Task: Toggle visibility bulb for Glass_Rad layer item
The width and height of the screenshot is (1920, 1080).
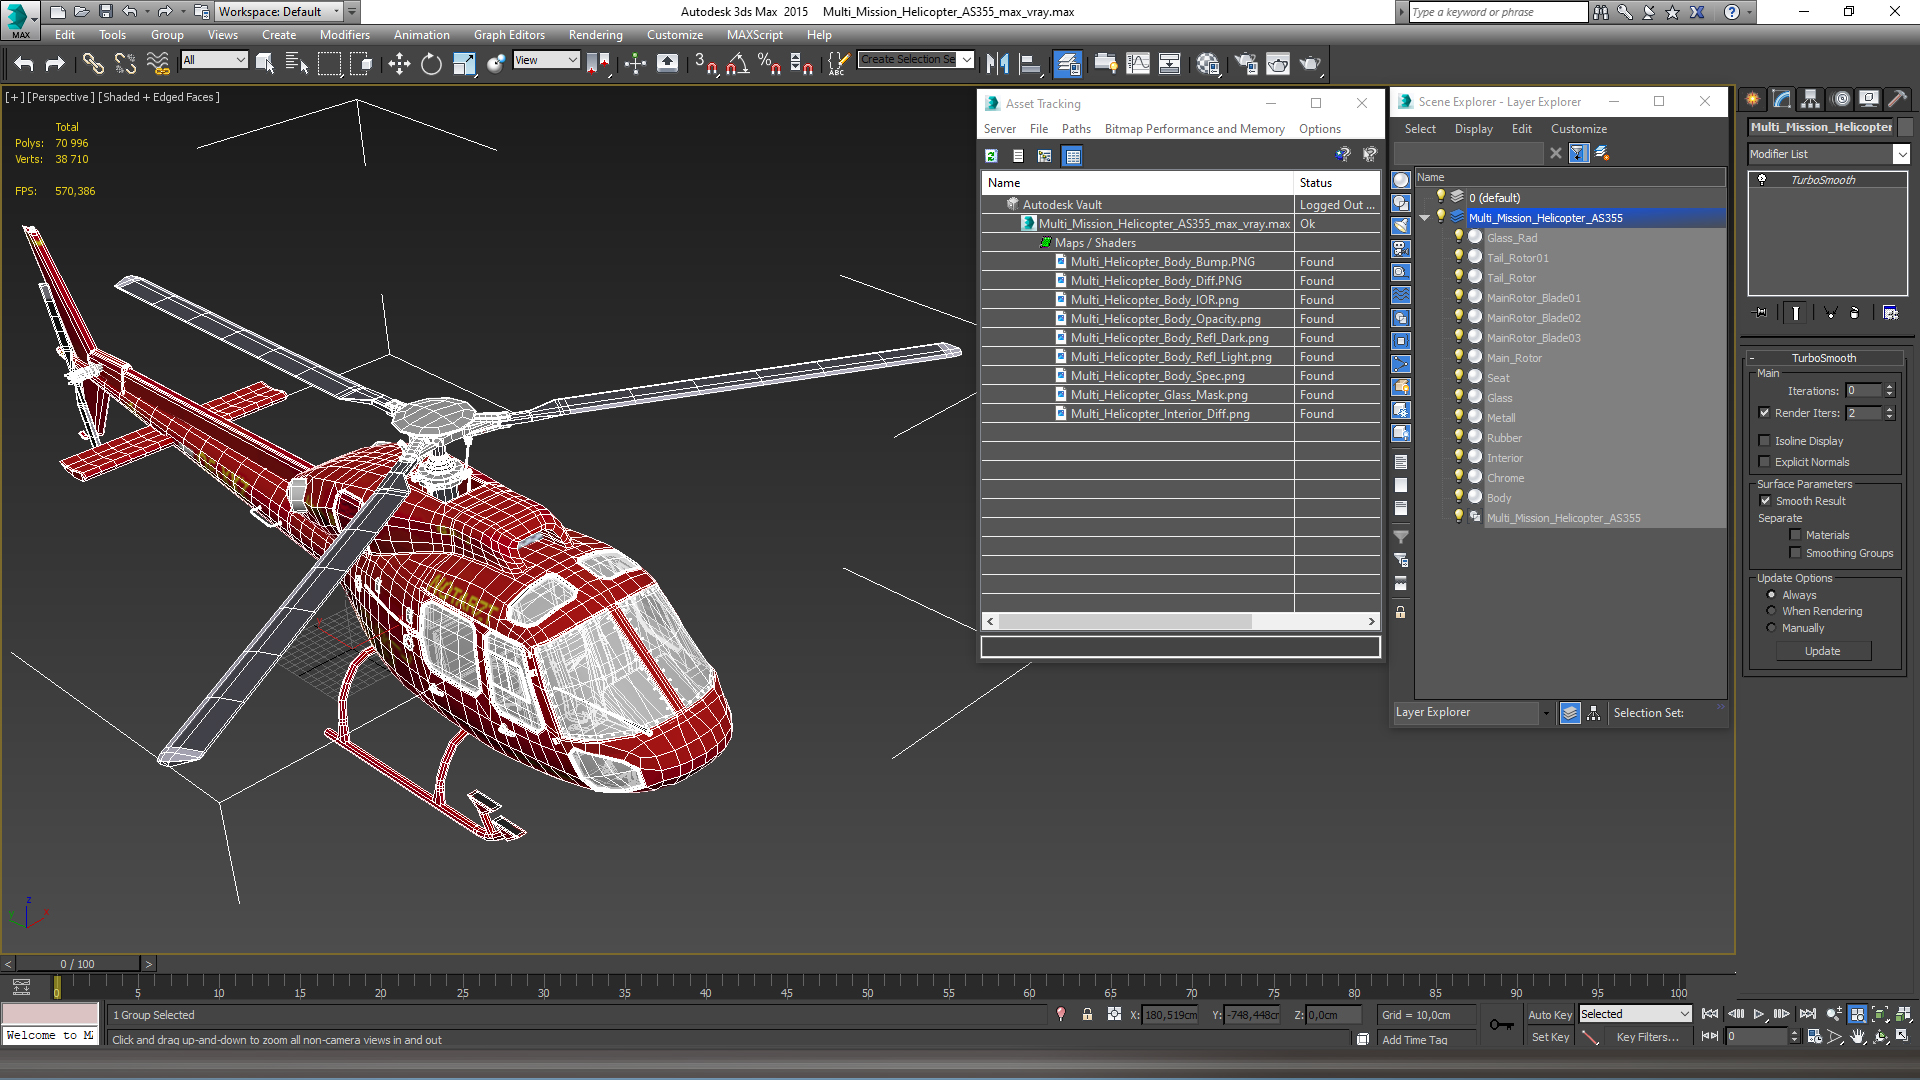Action: click(1459, 237)
